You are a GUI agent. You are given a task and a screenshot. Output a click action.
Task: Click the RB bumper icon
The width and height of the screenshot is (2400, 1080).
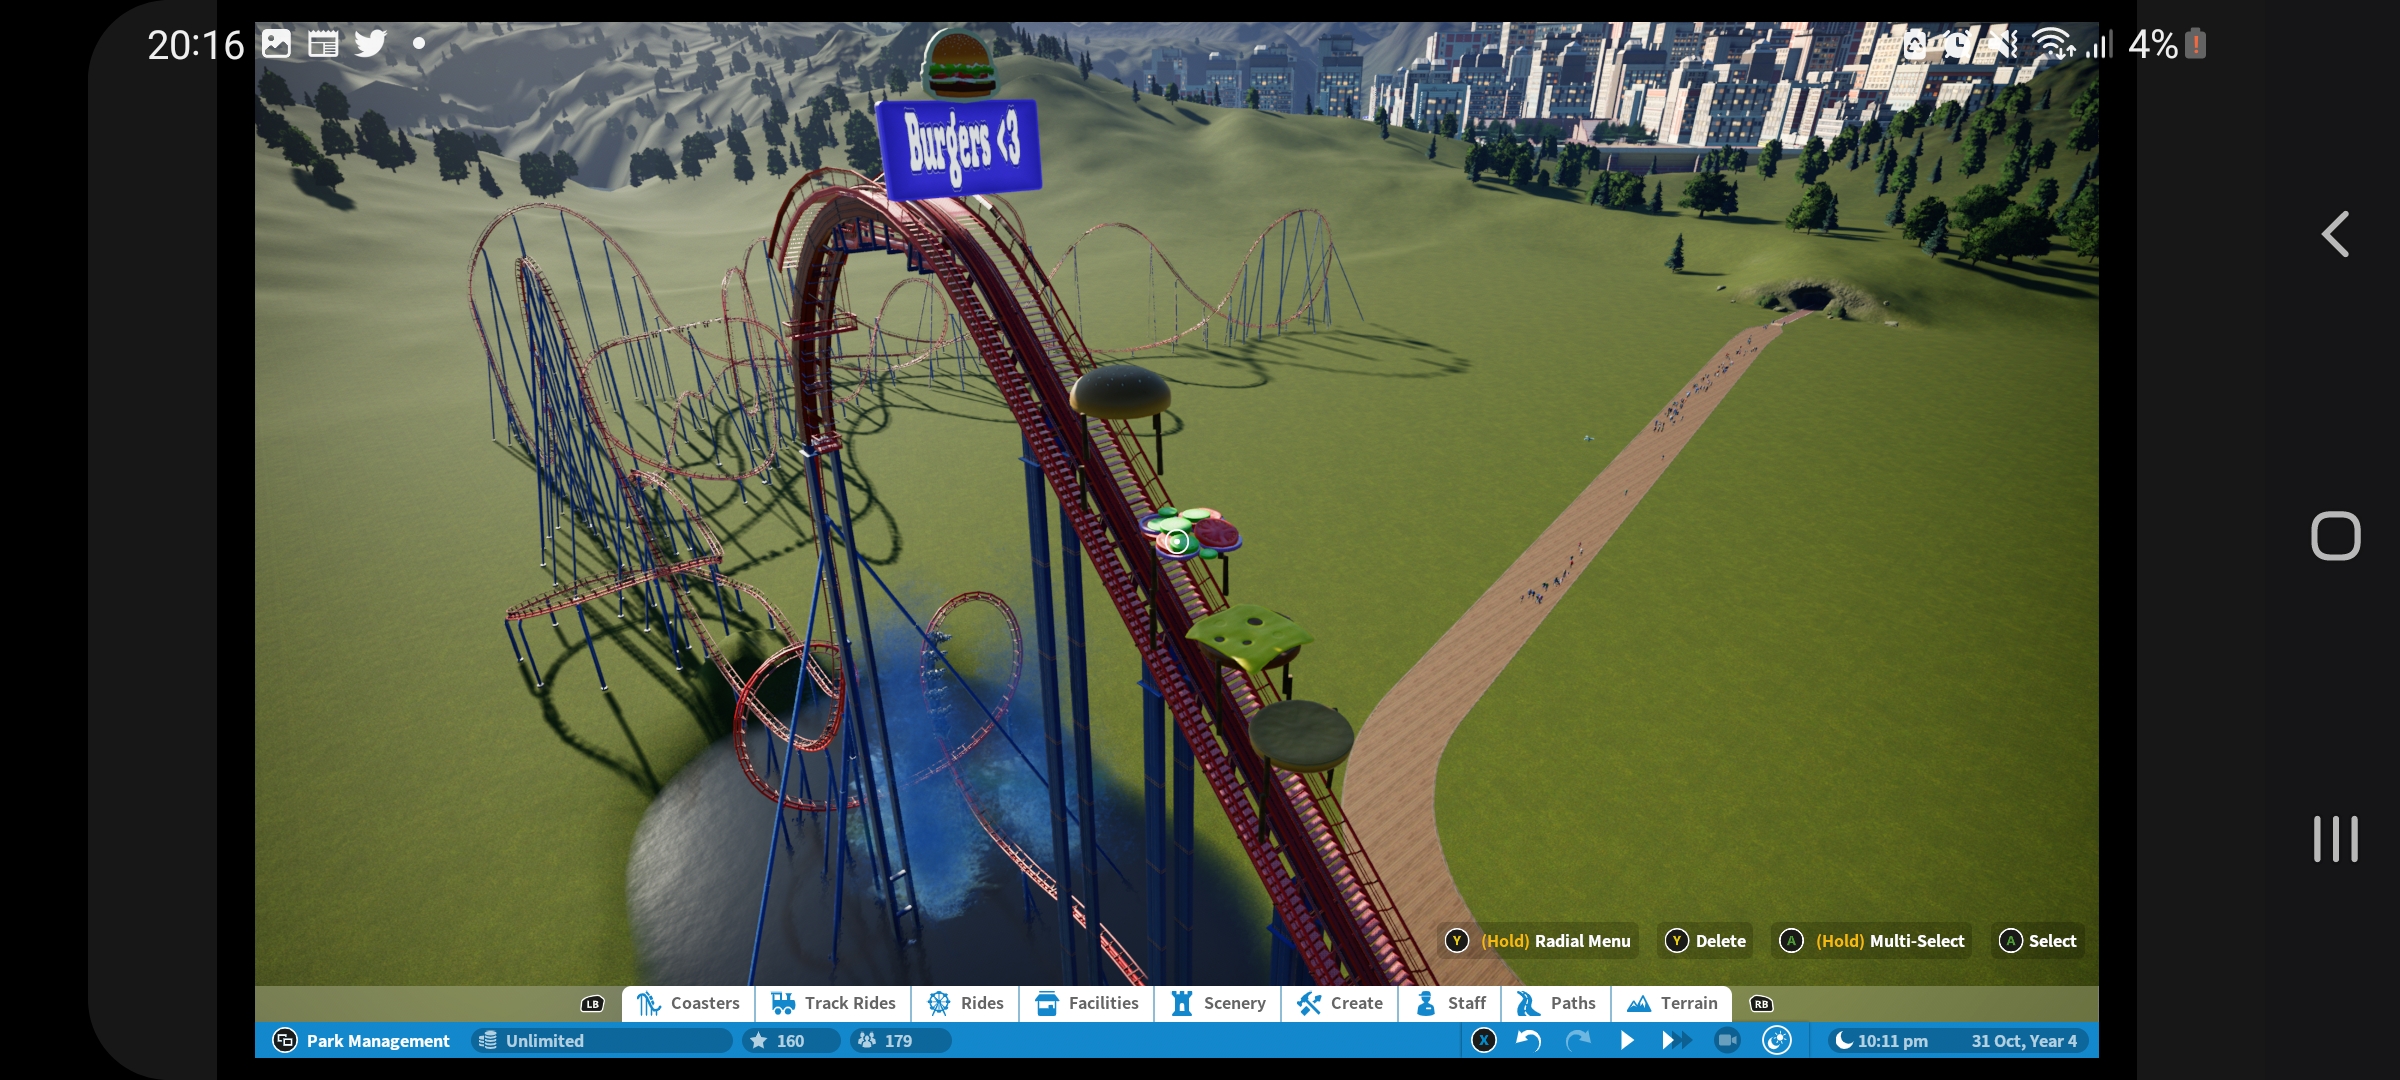1761,1004
